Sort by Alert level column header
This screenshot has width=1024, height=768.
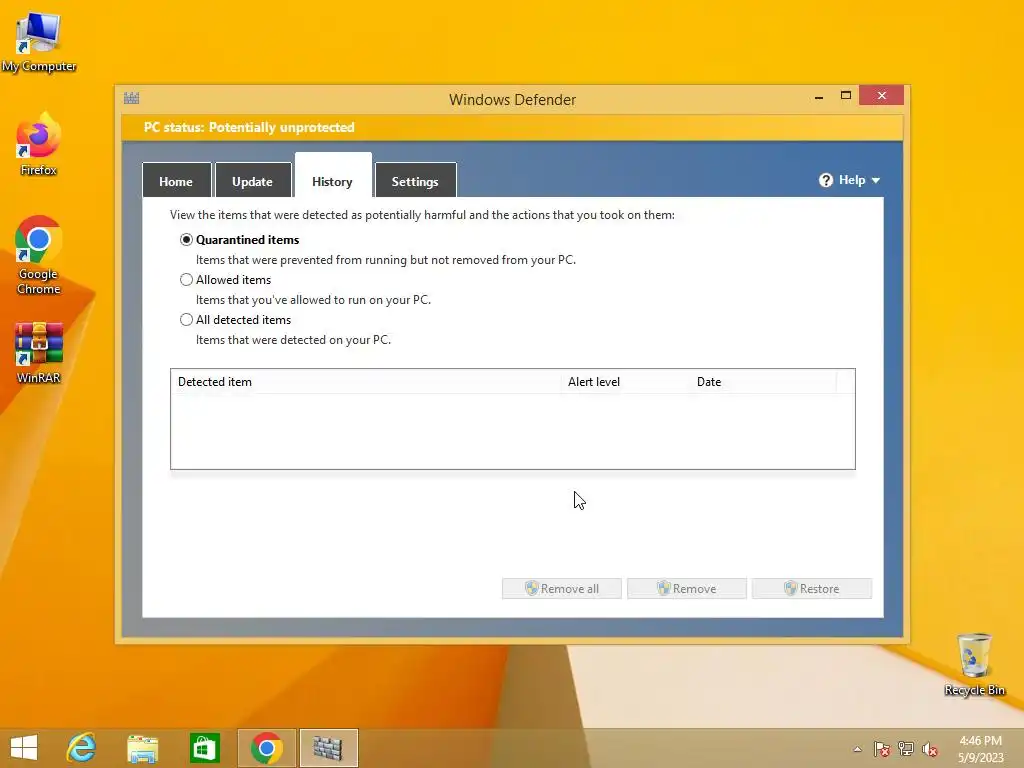[x=625, y=382]
